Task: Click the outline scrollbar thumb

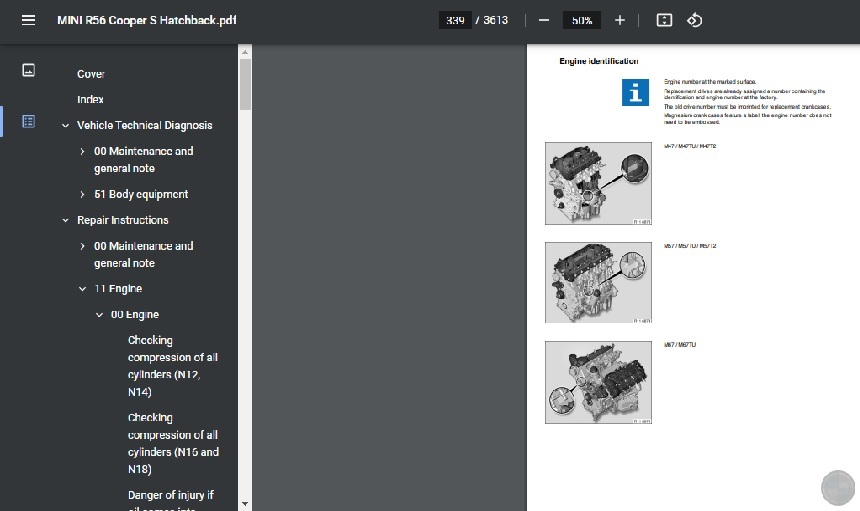Action: click(245, 84)
